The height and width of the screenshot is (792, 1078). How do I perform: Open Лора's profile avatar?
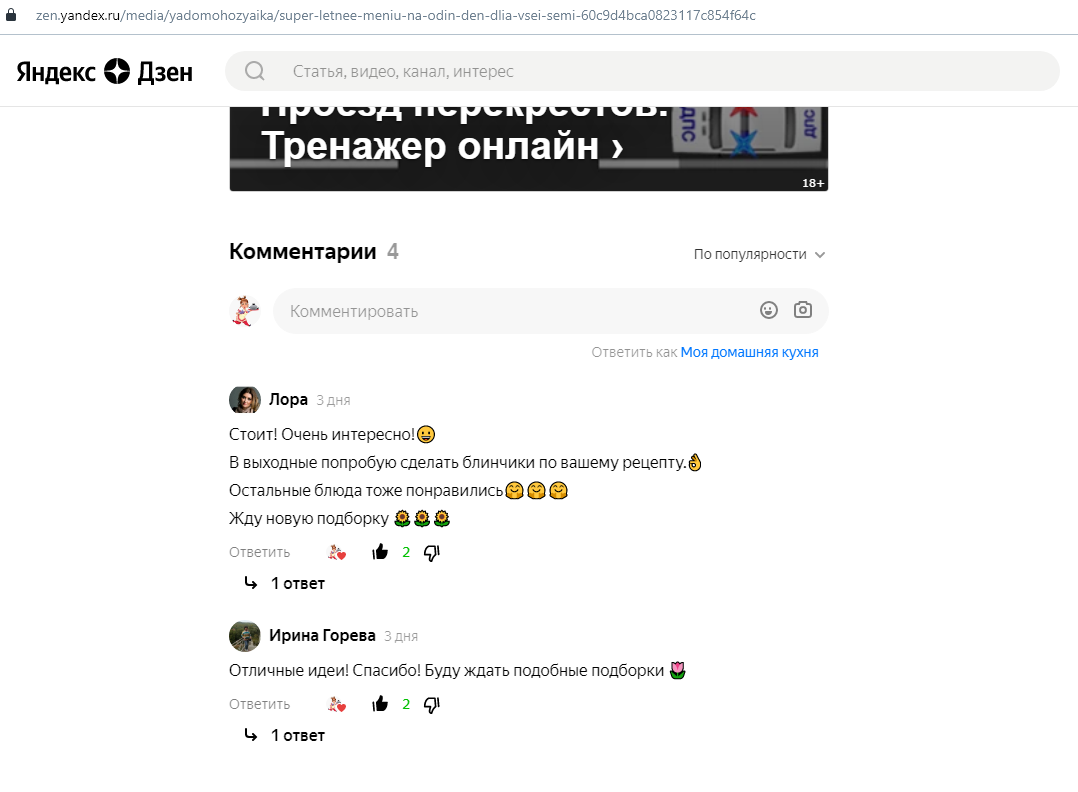coord(245,399)
